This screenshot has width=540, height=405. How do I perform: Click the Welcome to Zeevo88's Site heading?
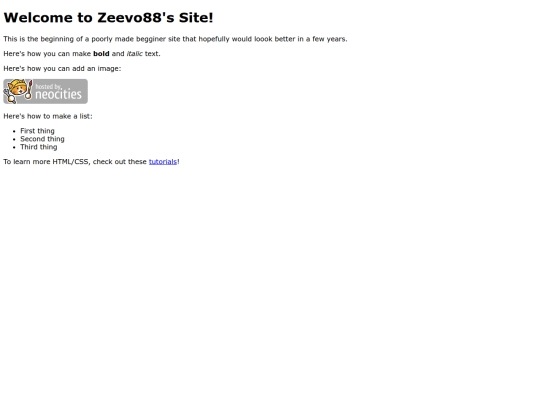coord(108,18)
